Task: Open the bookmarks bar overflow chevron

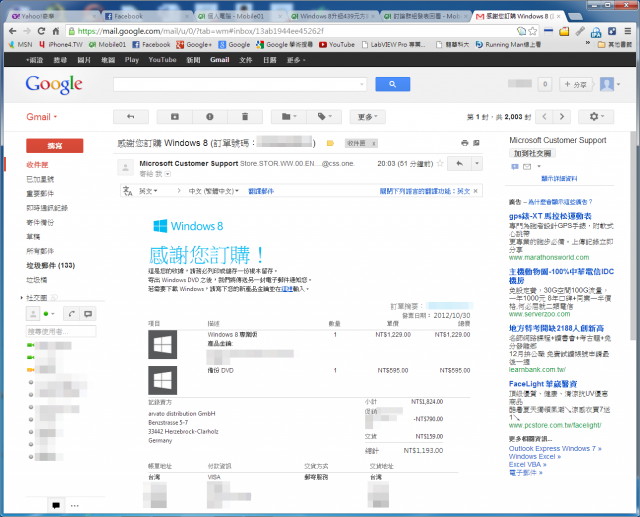Action: pos(587,44)
